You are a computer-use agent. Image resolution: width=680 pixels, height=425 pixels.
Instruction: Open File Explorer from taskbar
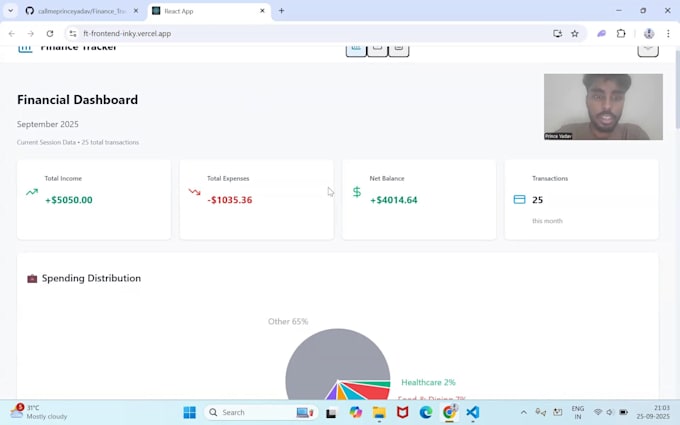coord(379,412)
